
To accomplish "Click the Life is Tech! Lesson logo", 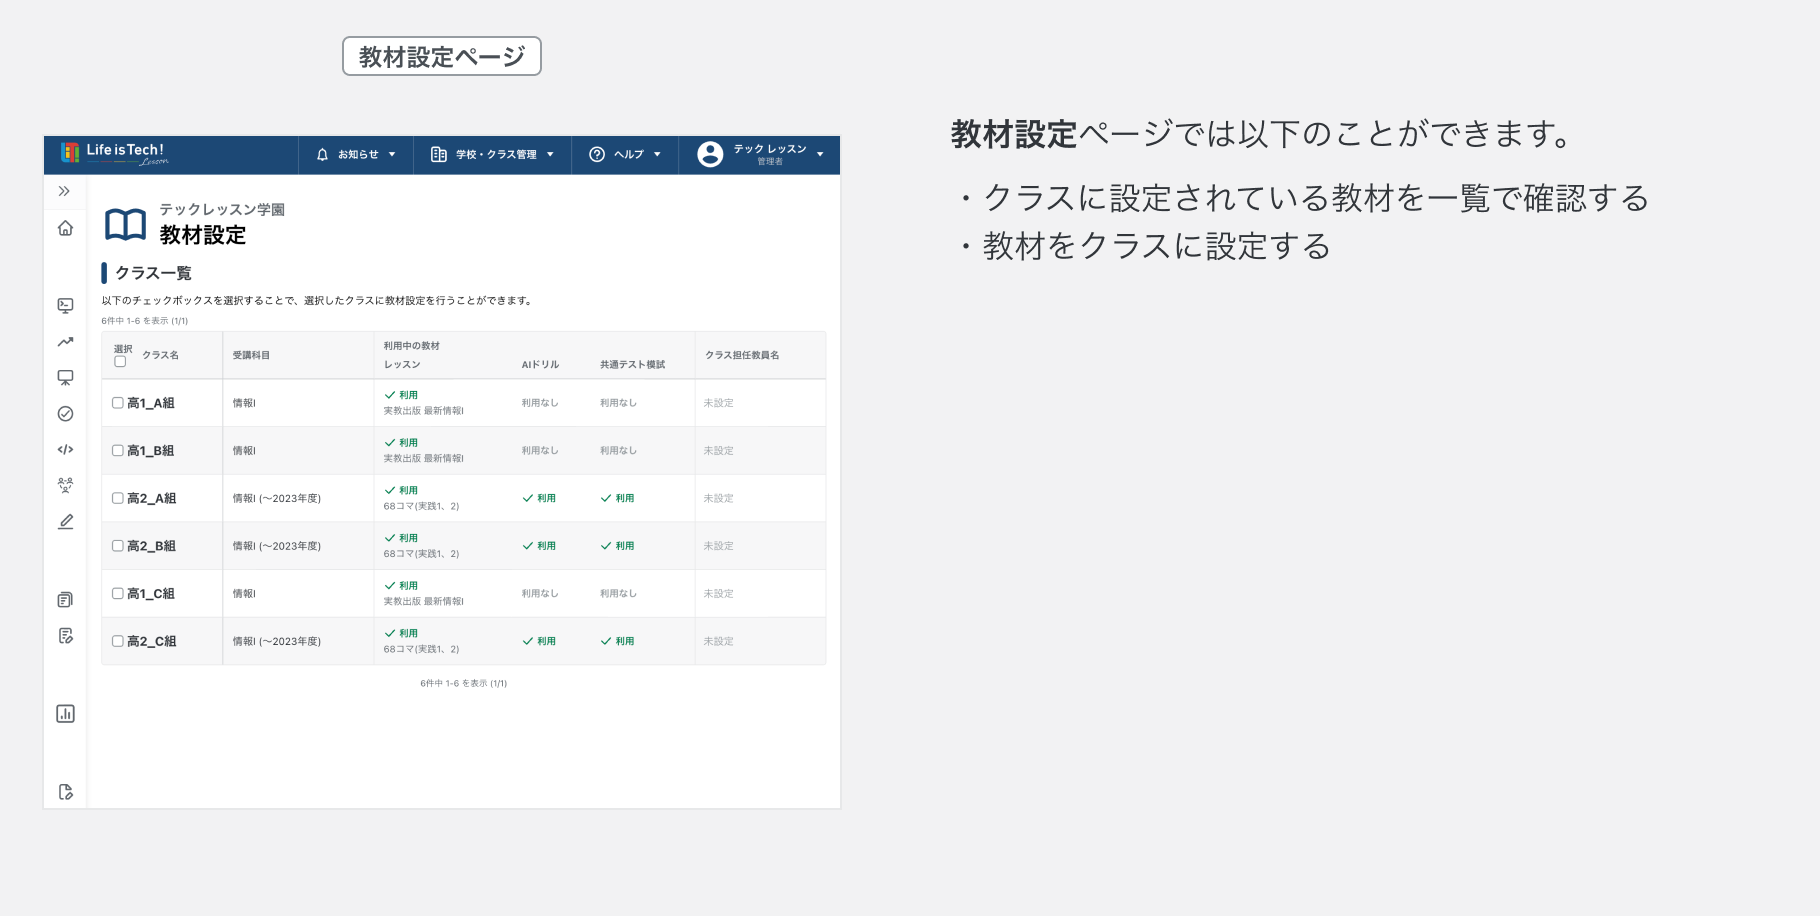I will pos(114,153).
